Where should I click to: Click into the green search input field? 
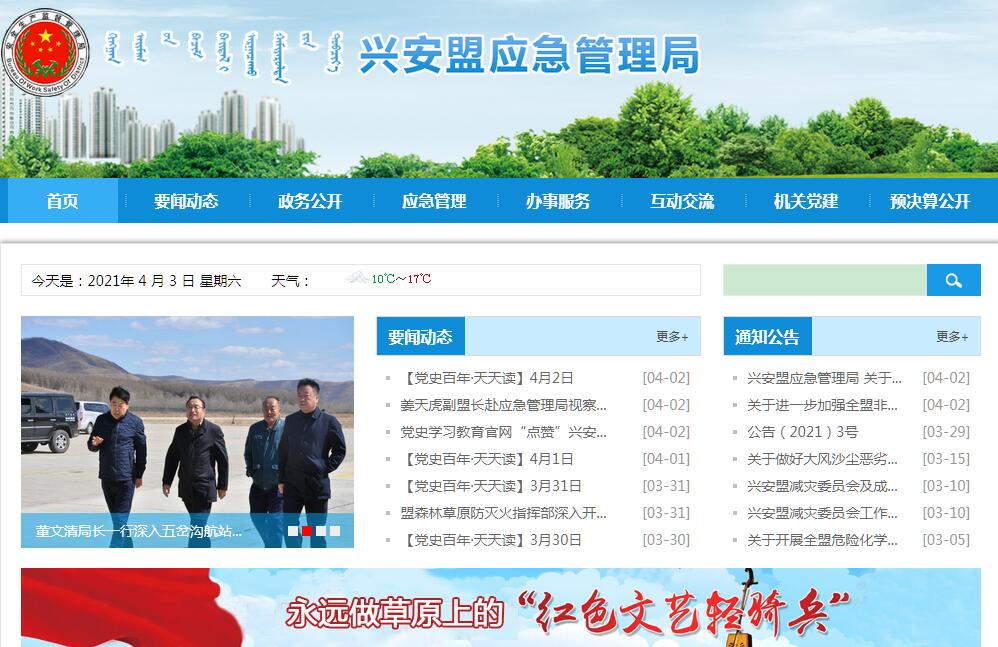click(x=825, y=280)
